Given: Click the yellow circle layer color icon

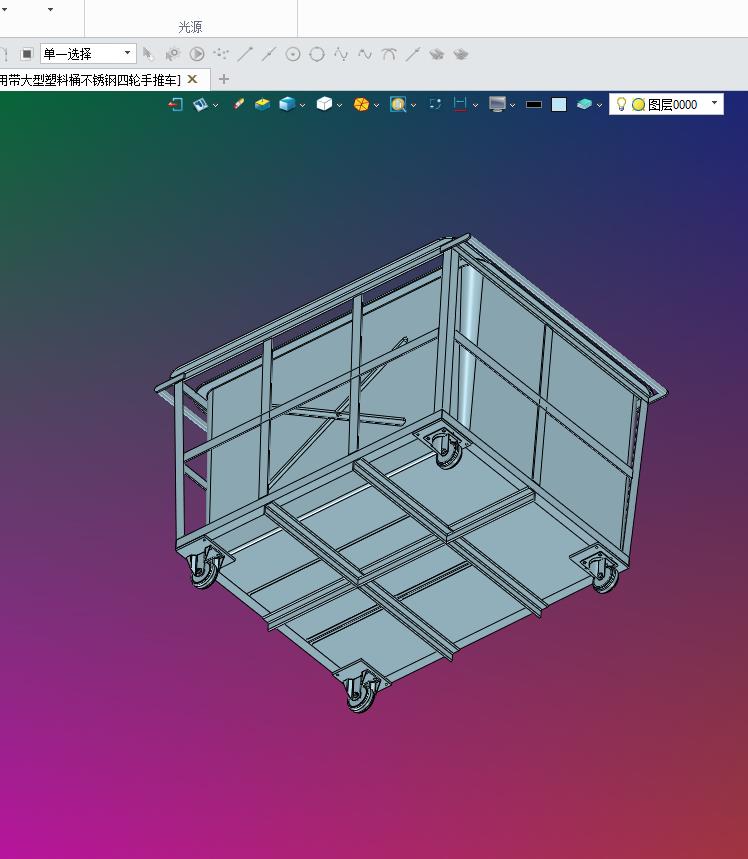Looking at the screenshot, I should coord(638,104).
